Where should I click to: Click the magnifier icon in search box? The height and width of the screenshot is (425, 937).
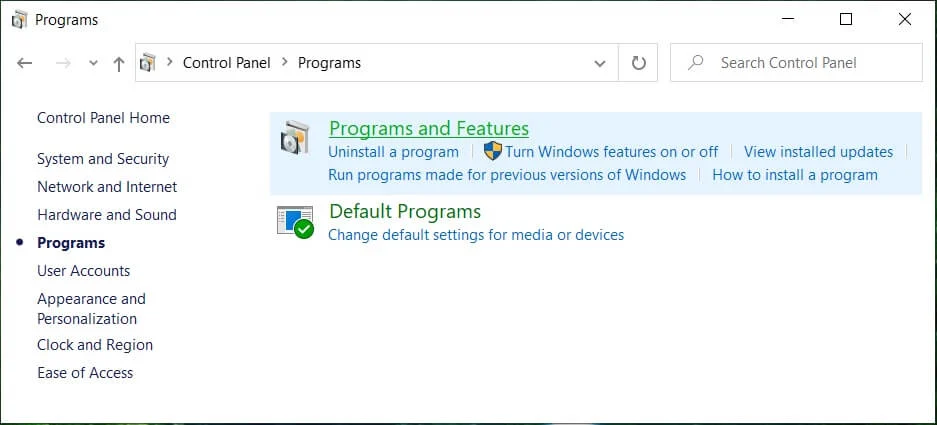point(696,63)
